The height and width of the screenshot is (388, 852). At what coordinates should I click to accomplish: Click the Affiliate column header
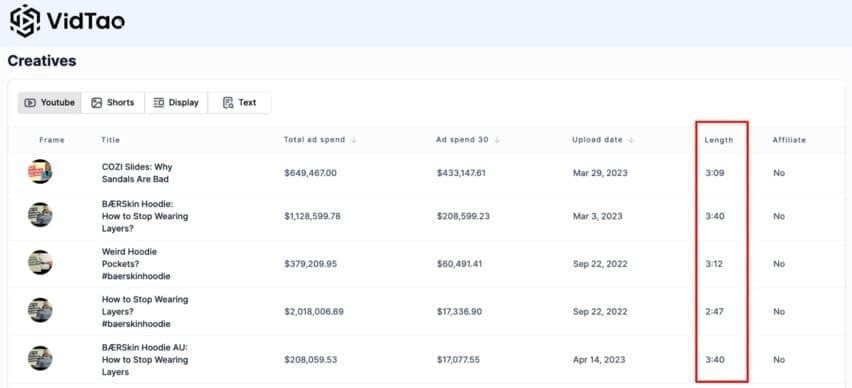pyautogui.click(x=789, y=140)
